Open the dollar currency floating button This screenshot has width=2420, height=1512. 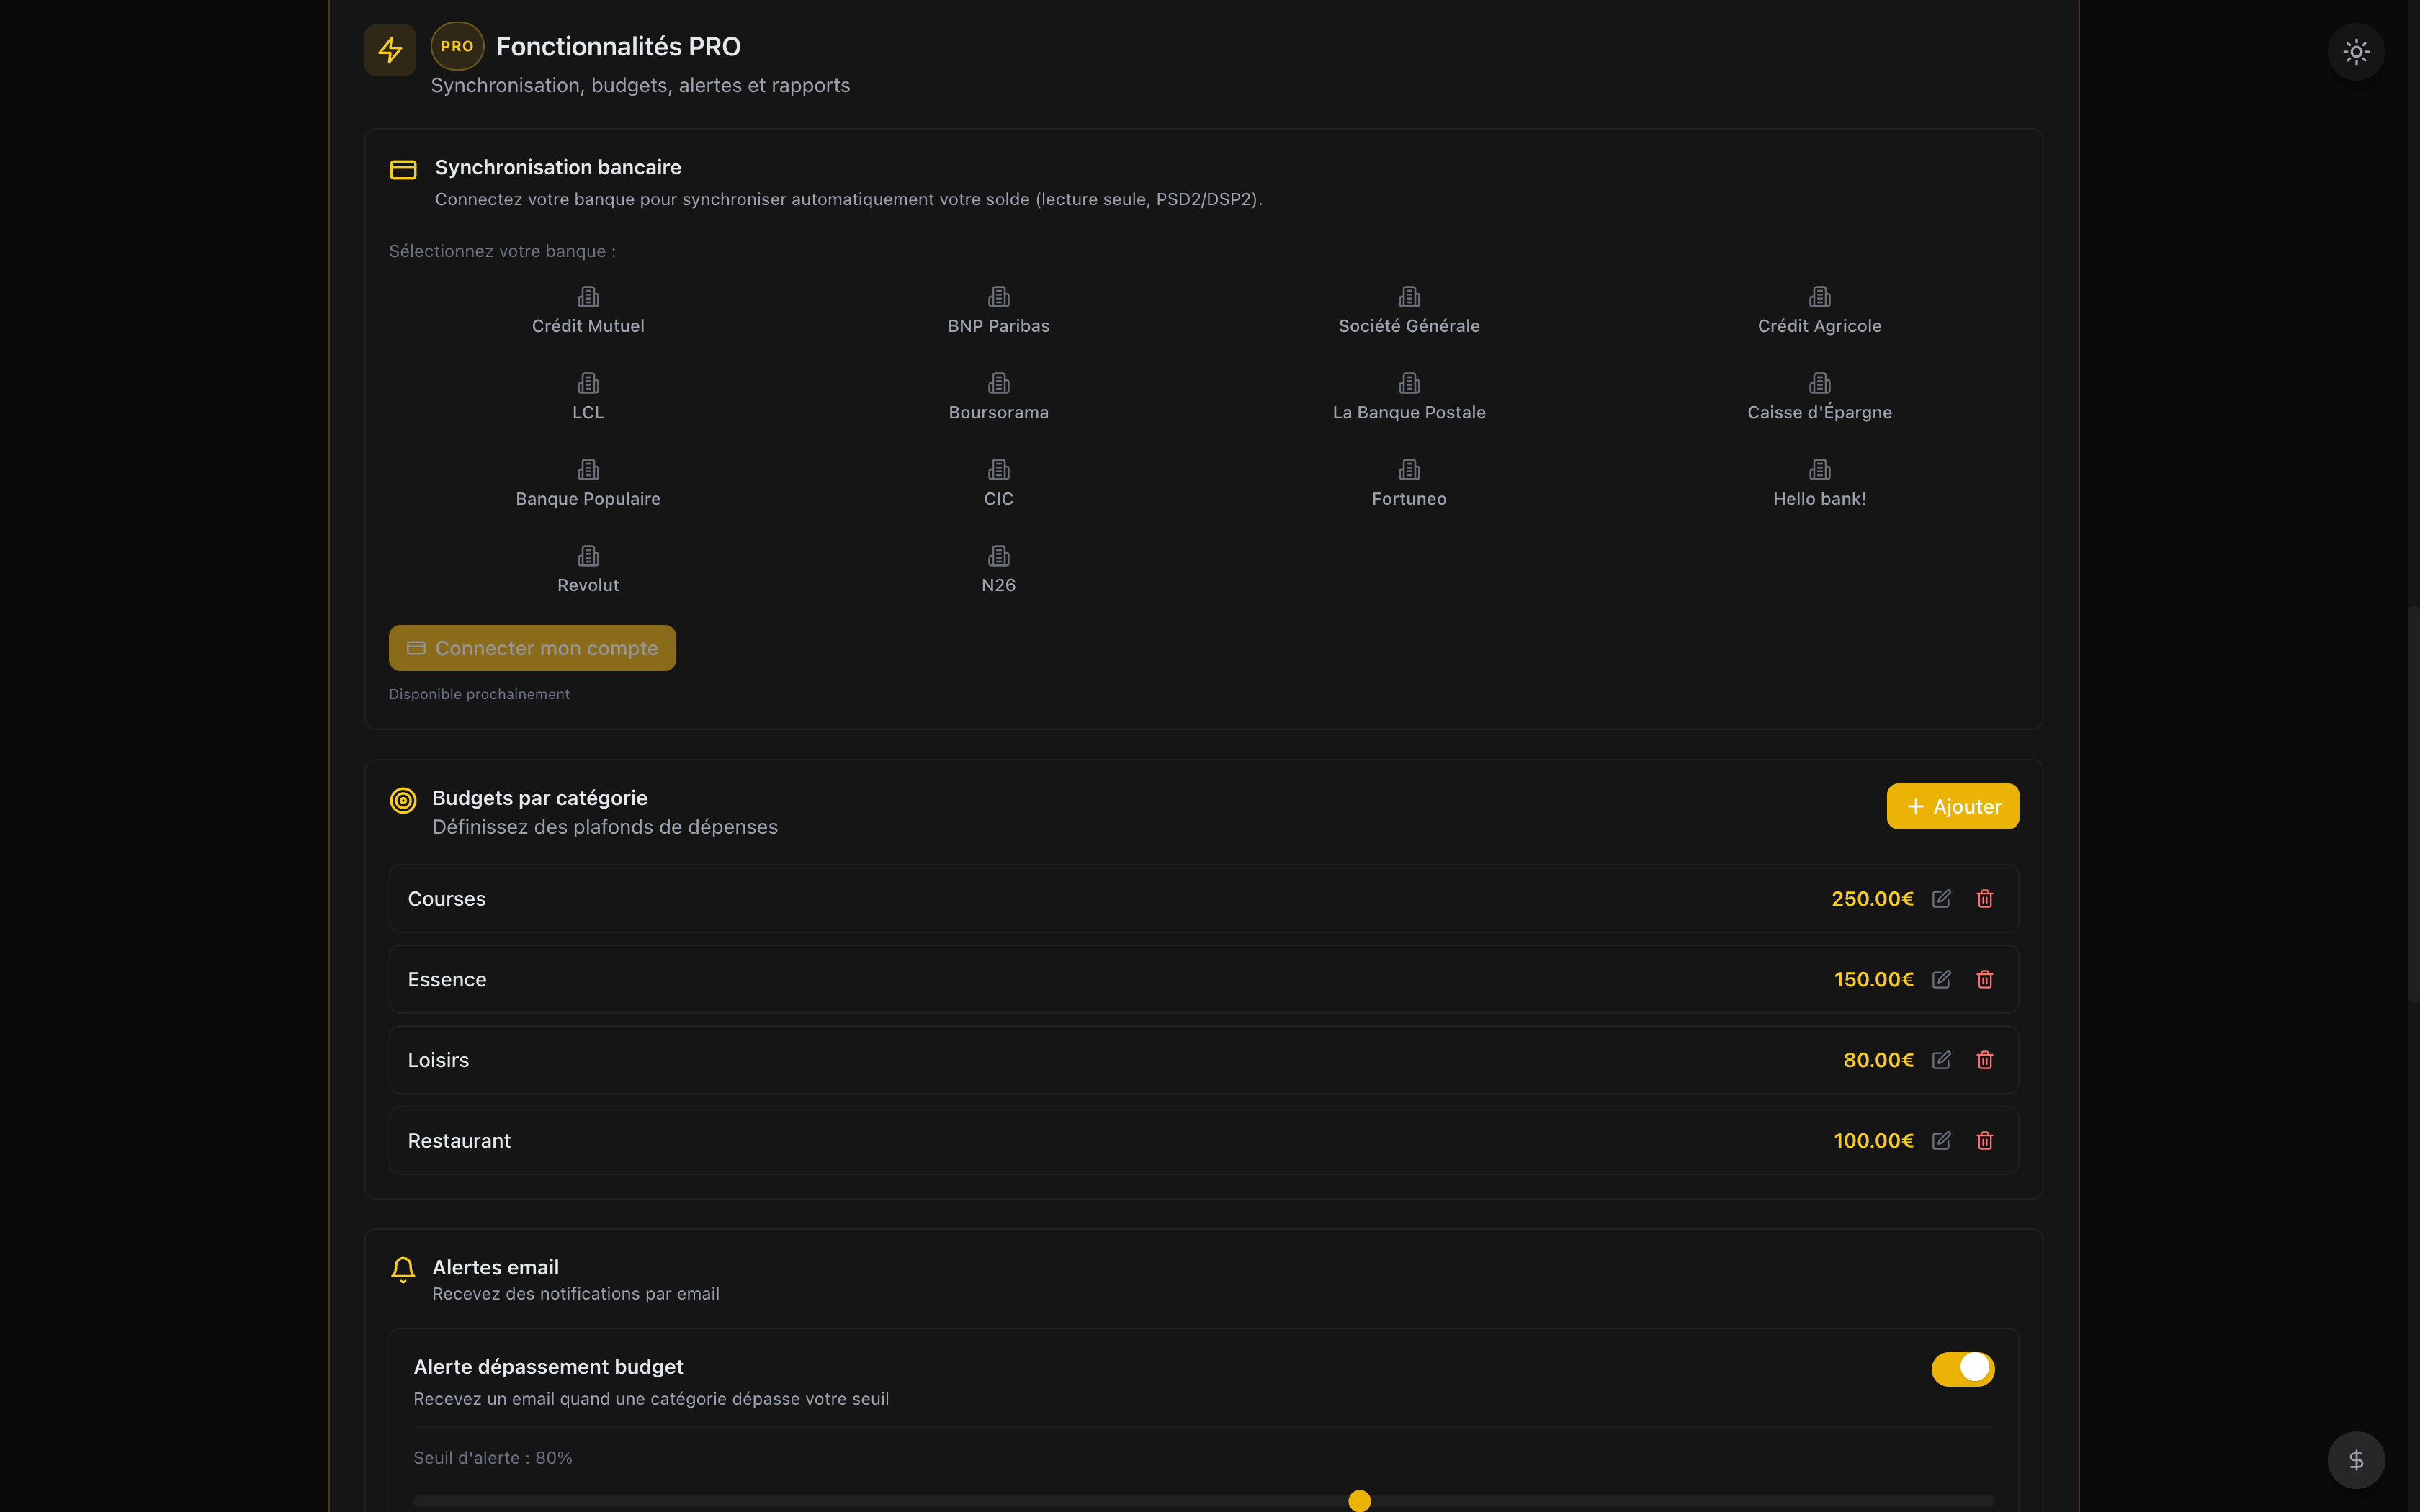point(2356,1460)
